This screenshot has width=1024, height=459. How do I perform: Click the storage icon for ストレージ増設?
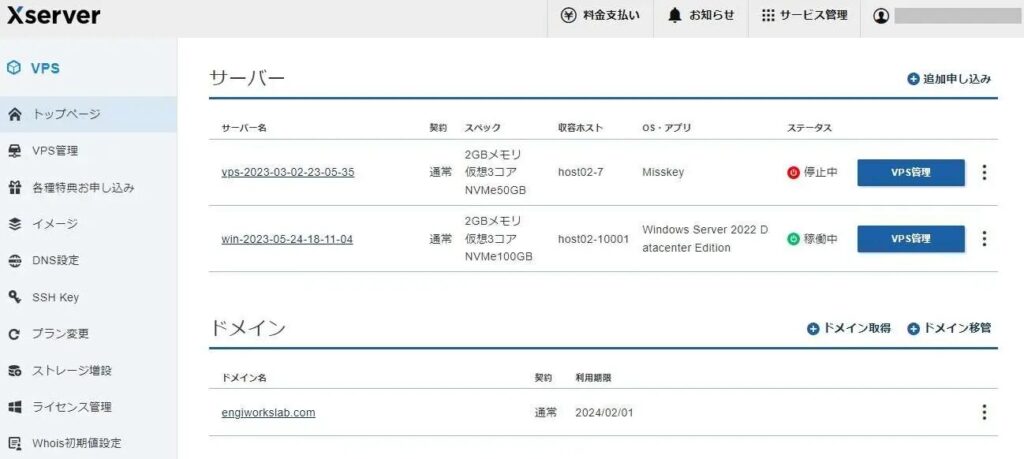pos(14,371)
